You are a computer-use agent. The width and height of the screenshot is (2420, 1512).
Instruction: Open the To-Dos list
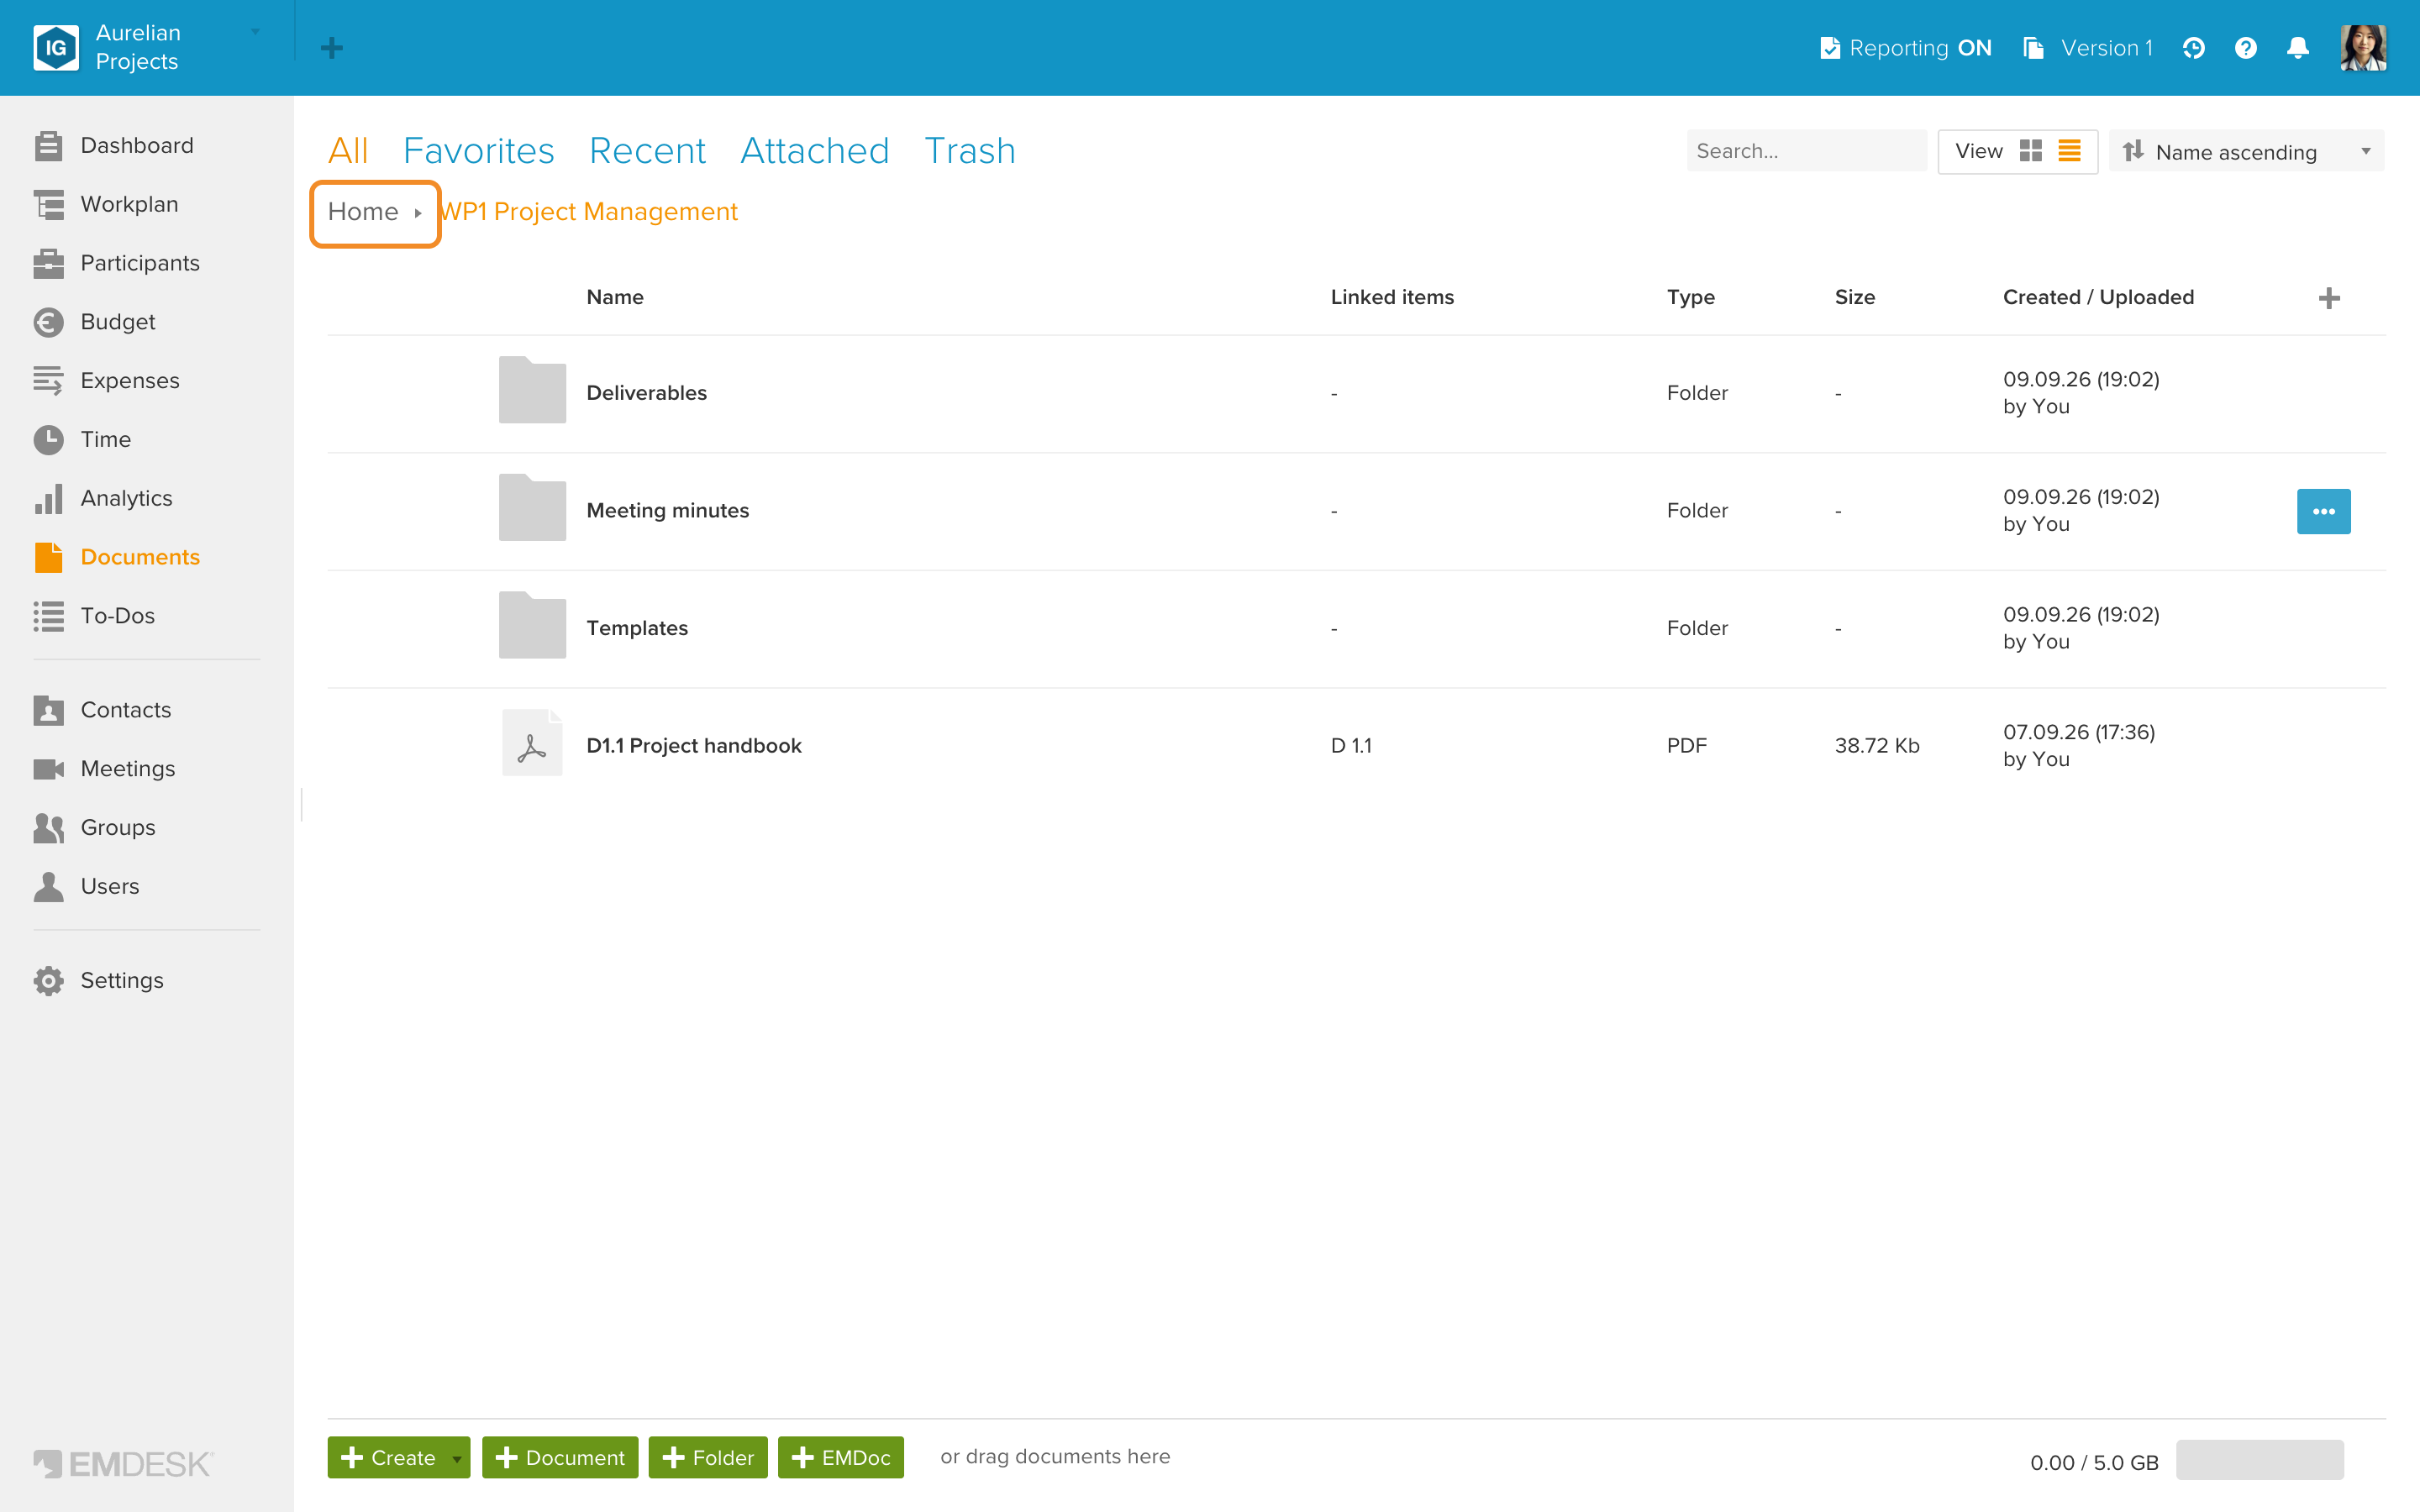(x=94, y=616)
